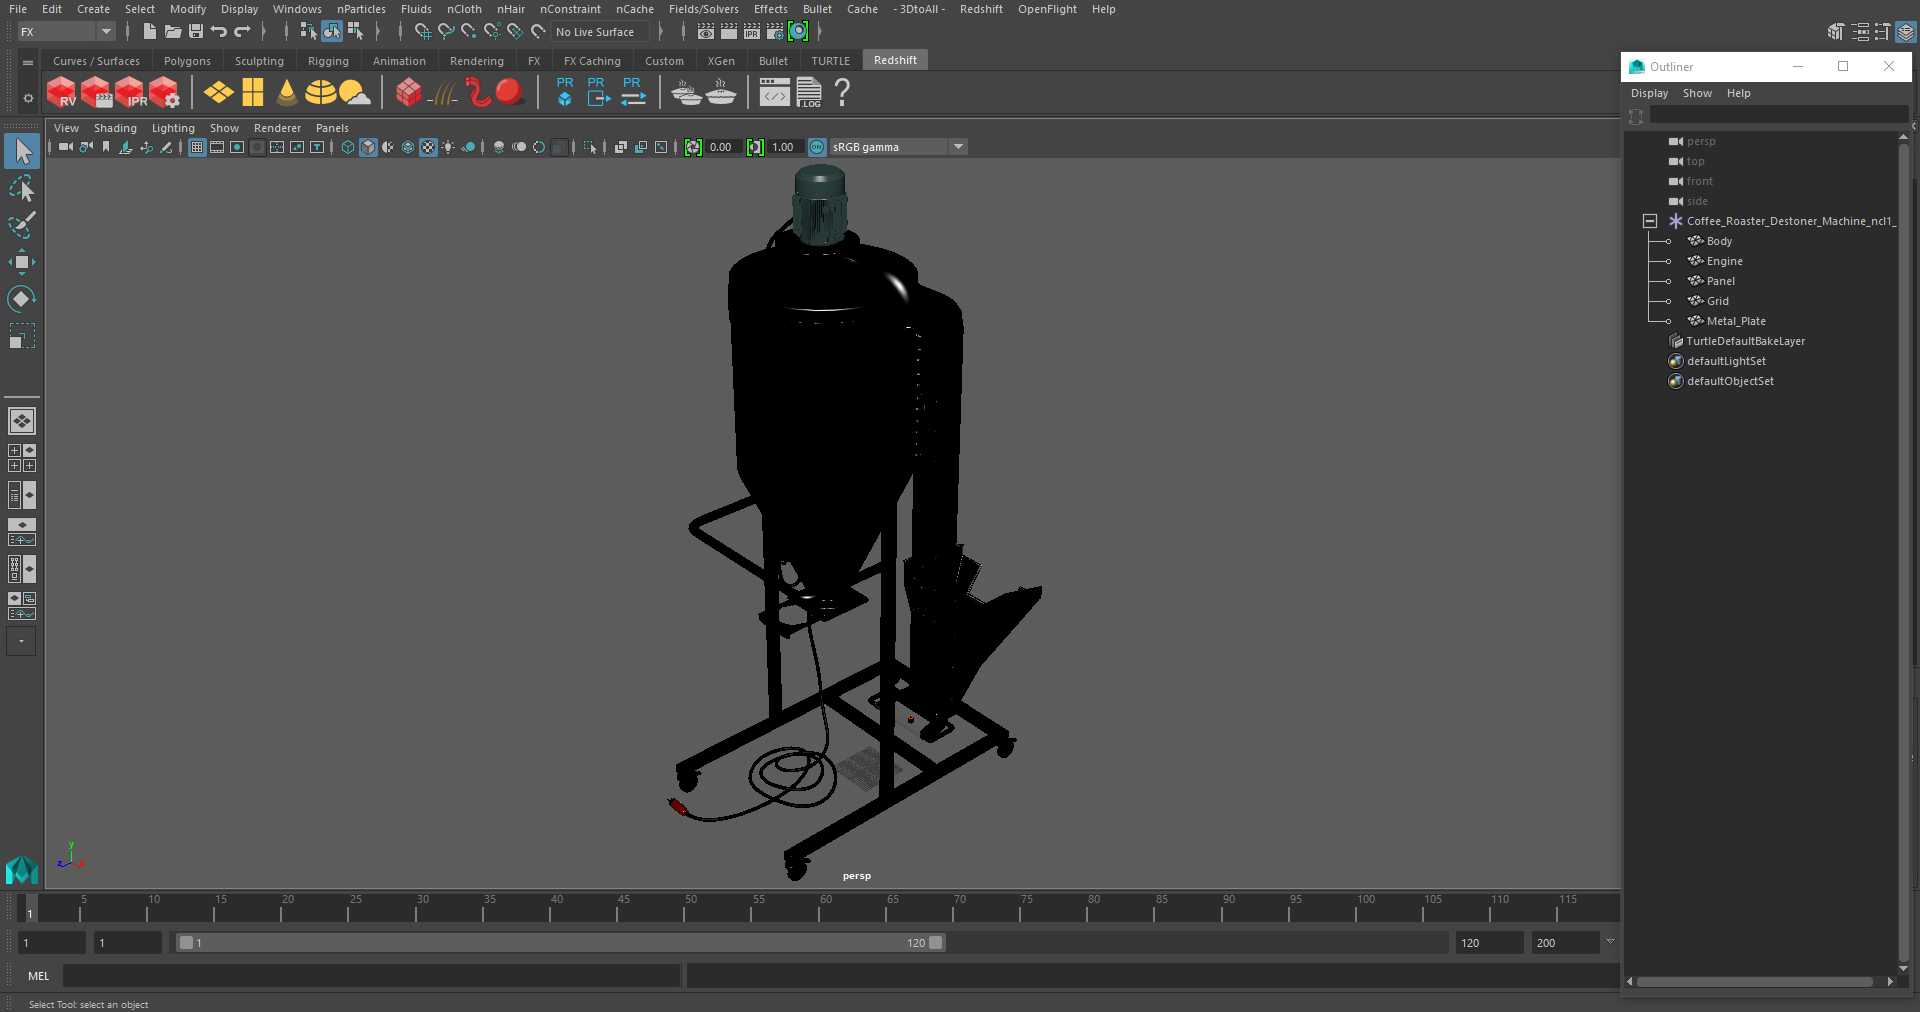The image size is (1920, 1012).
Task: Toggle the viewport grid display
Action: 197,147
